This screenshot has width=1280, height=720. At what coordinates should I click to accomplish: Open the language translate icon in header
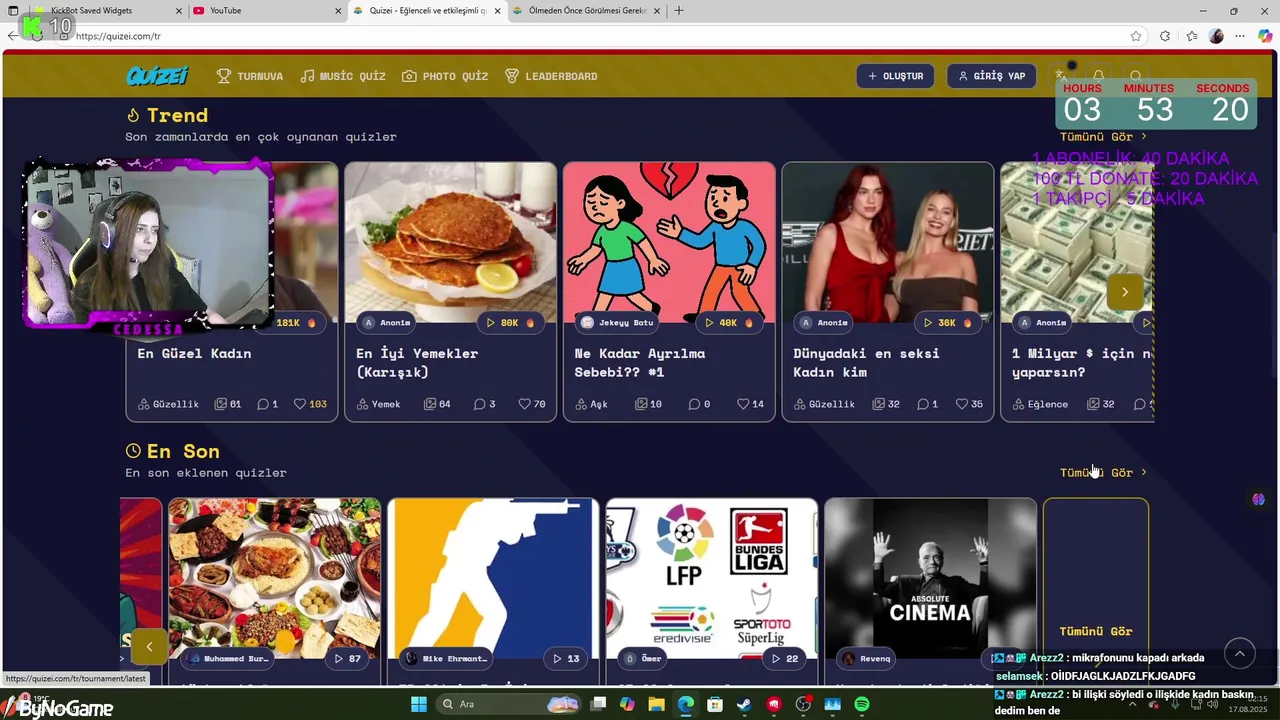1061,76
